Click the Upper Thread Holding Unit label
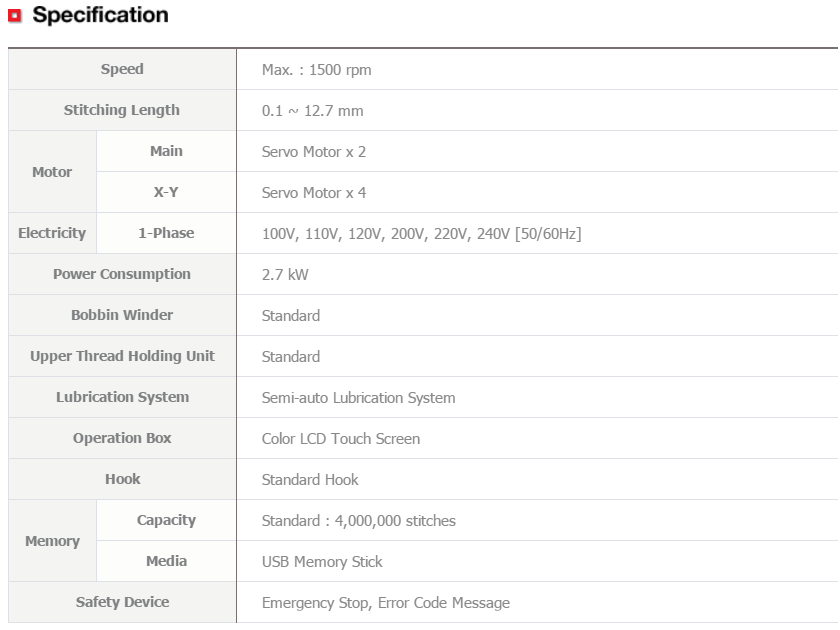 [x=122, y=356]
